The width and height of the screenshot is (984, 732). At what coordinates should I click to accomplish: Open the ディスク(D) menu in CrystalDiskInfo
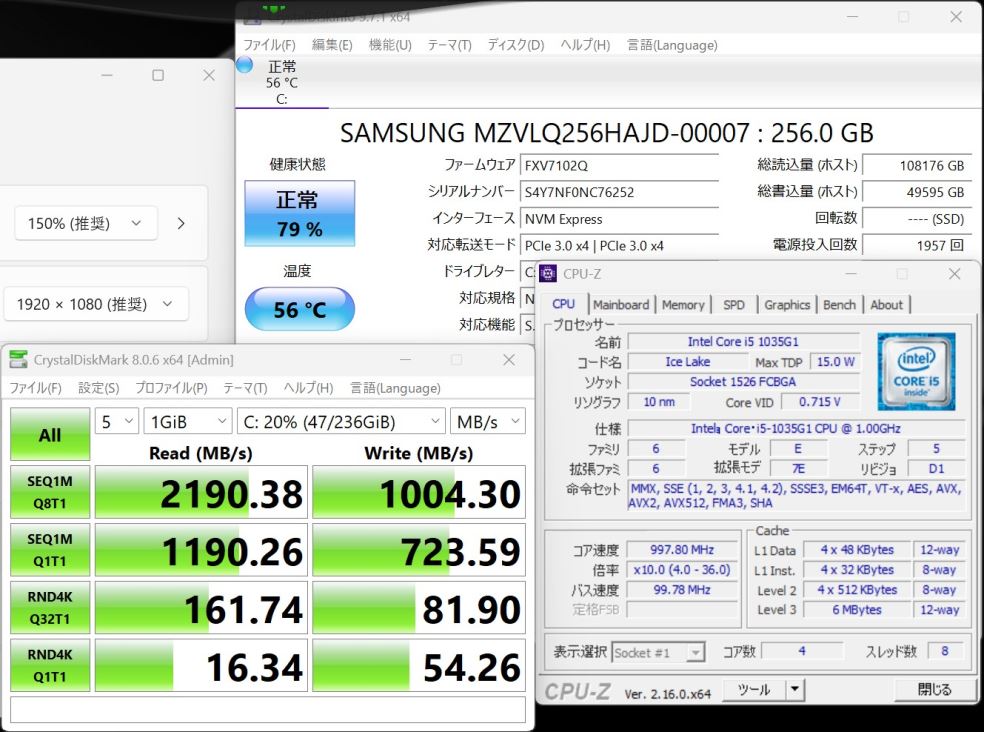point(515,45)
